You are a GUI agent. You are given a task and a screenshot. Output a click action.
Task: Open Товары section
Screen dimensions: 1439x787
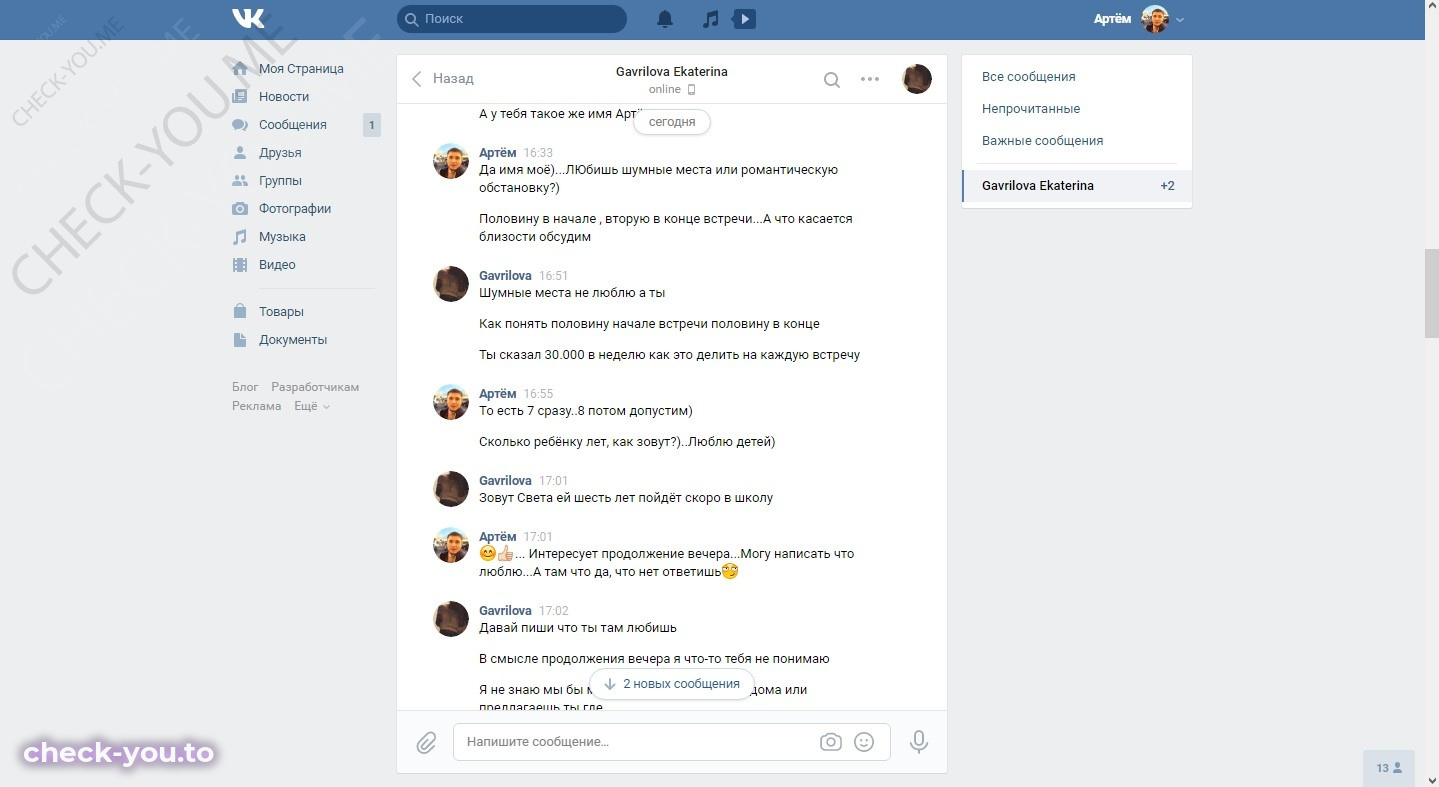tap(281, 312)
